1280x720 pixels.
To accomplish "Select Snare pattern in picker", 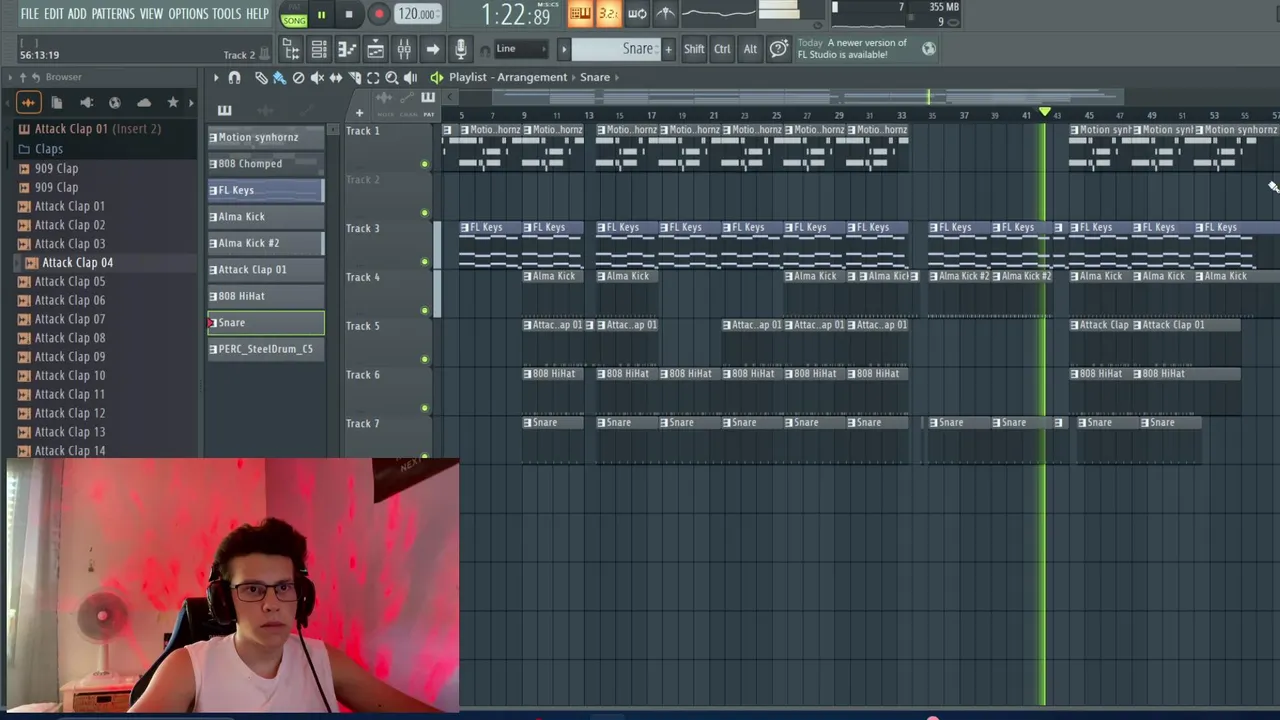I will [266, 323].
